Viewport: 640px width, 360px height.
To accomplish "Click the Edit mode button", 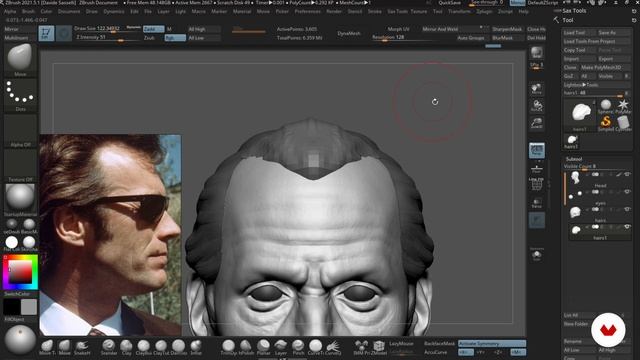I will click(46, 33).
